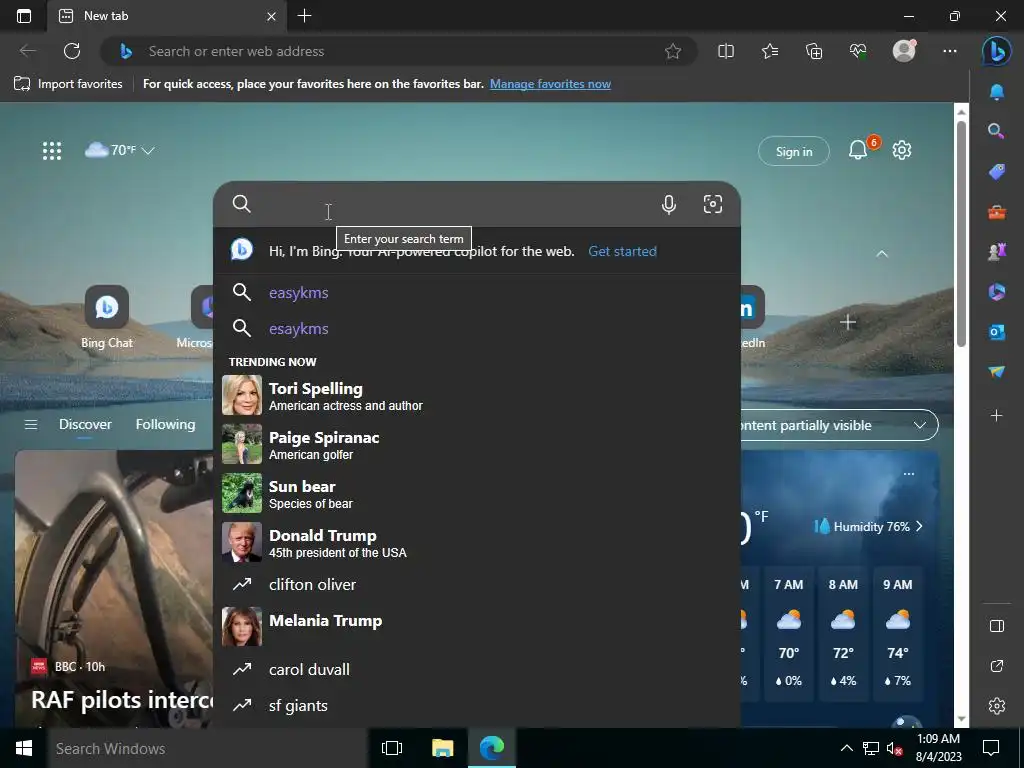Add a new app to the sidebar

[997, 415]
